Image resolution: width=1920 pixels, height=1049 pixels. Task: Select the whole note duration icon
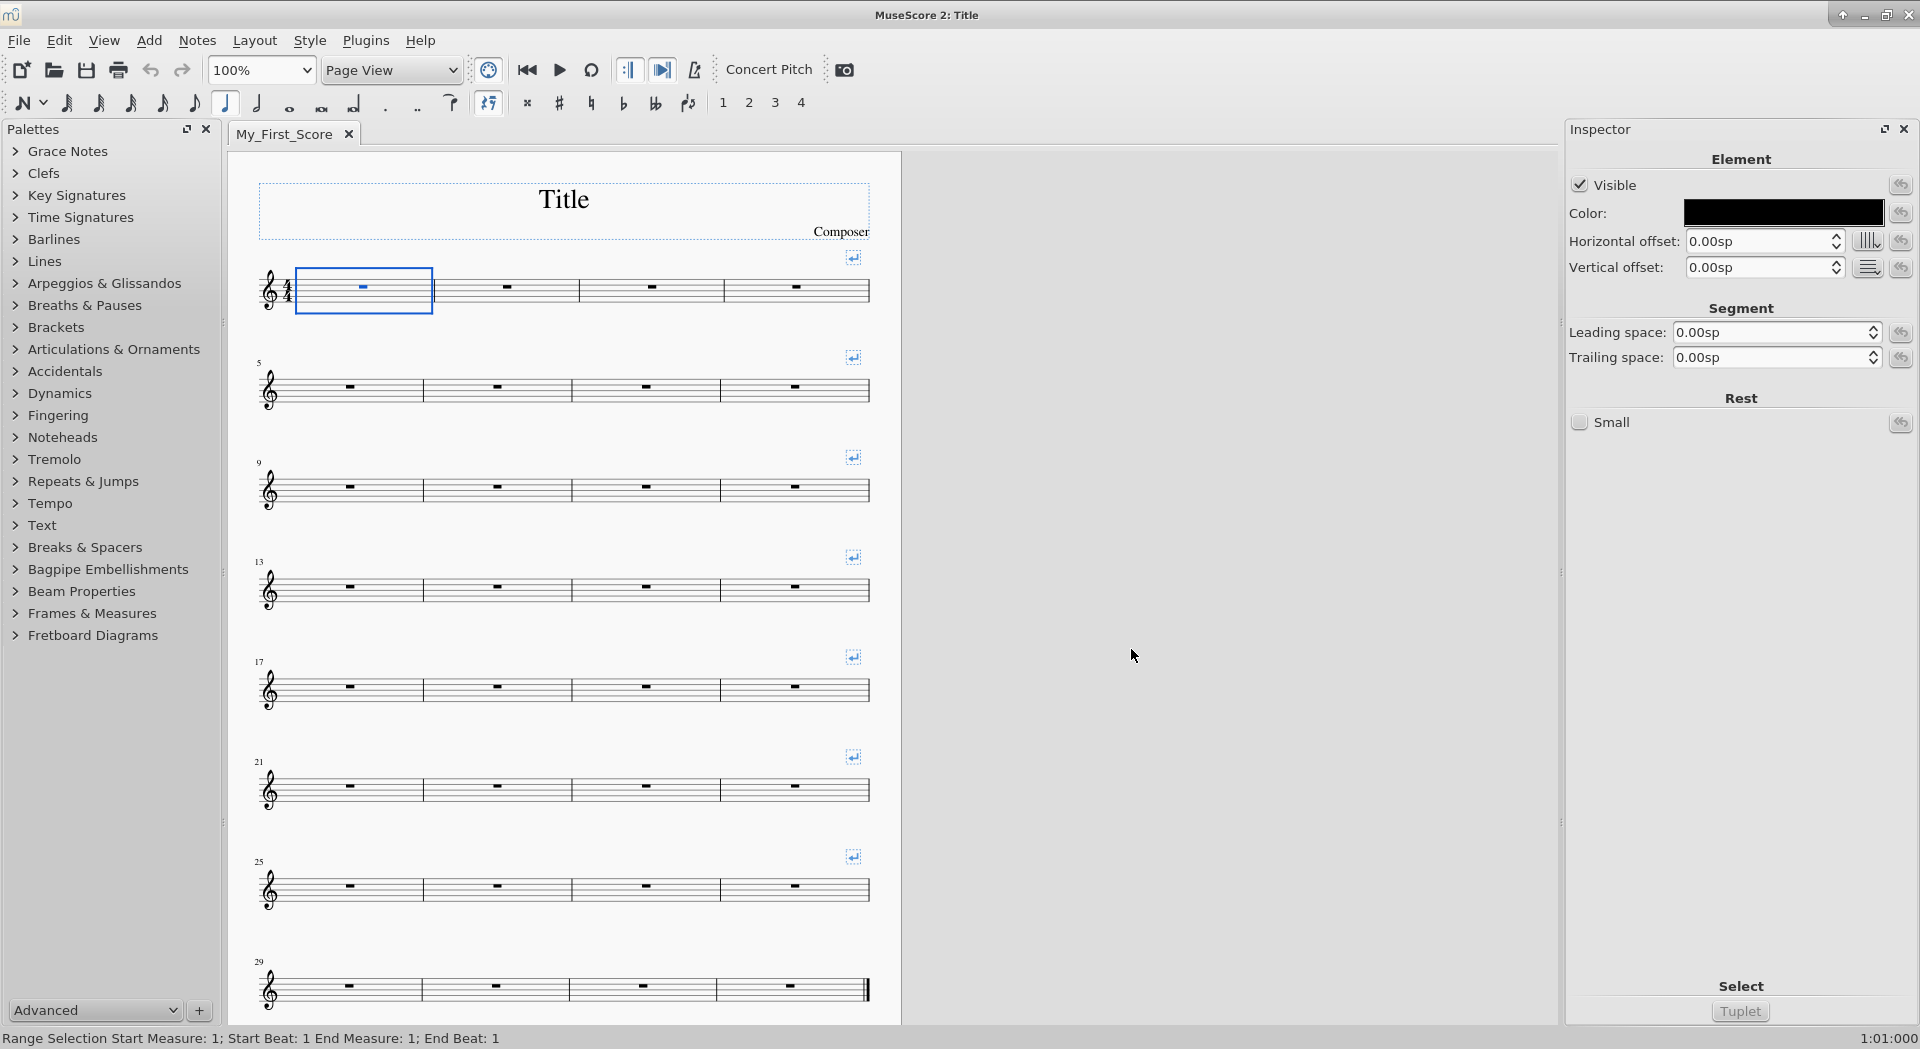(290, 103)
